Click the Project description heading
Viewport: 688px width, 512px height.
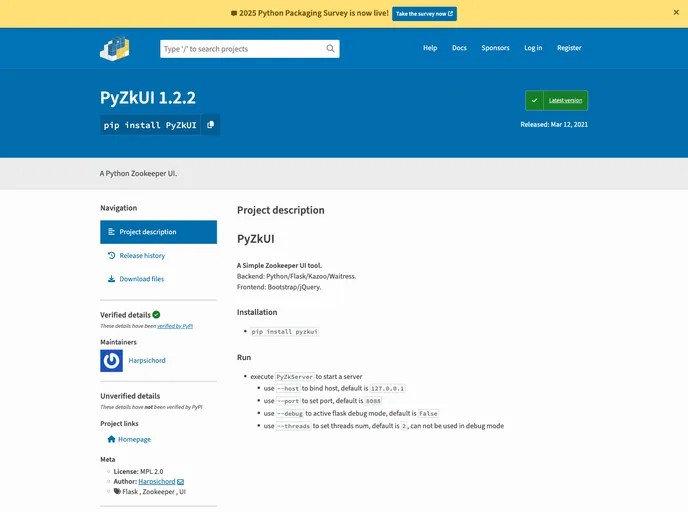point(281,210)
